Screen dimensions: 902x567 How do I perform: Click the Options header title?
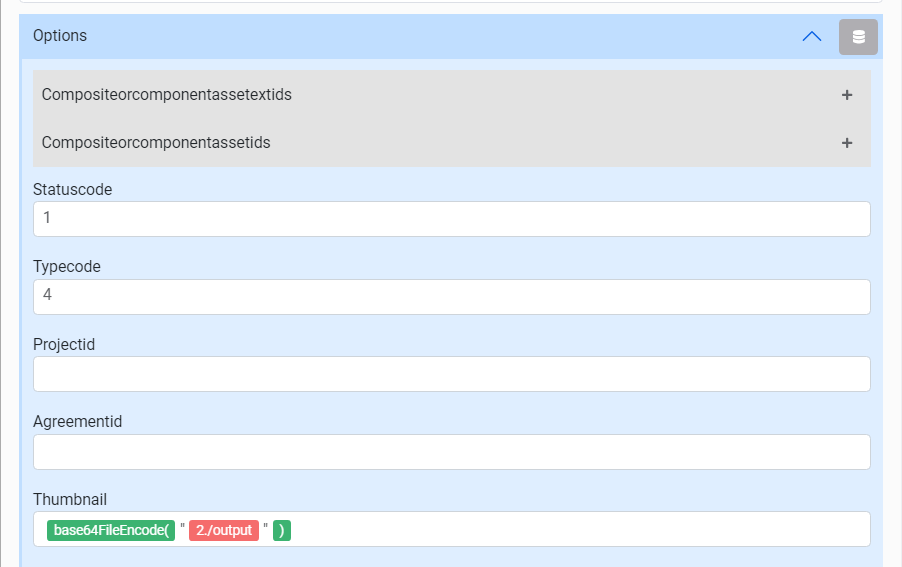(x=60, y=36)
